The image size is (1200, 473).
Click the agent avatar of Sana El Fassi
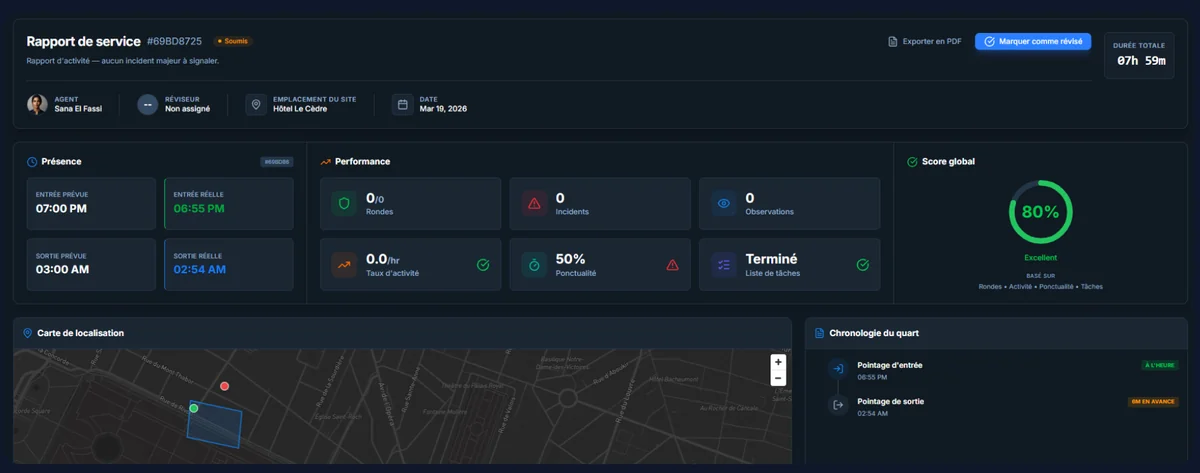[x=37, y=104]
